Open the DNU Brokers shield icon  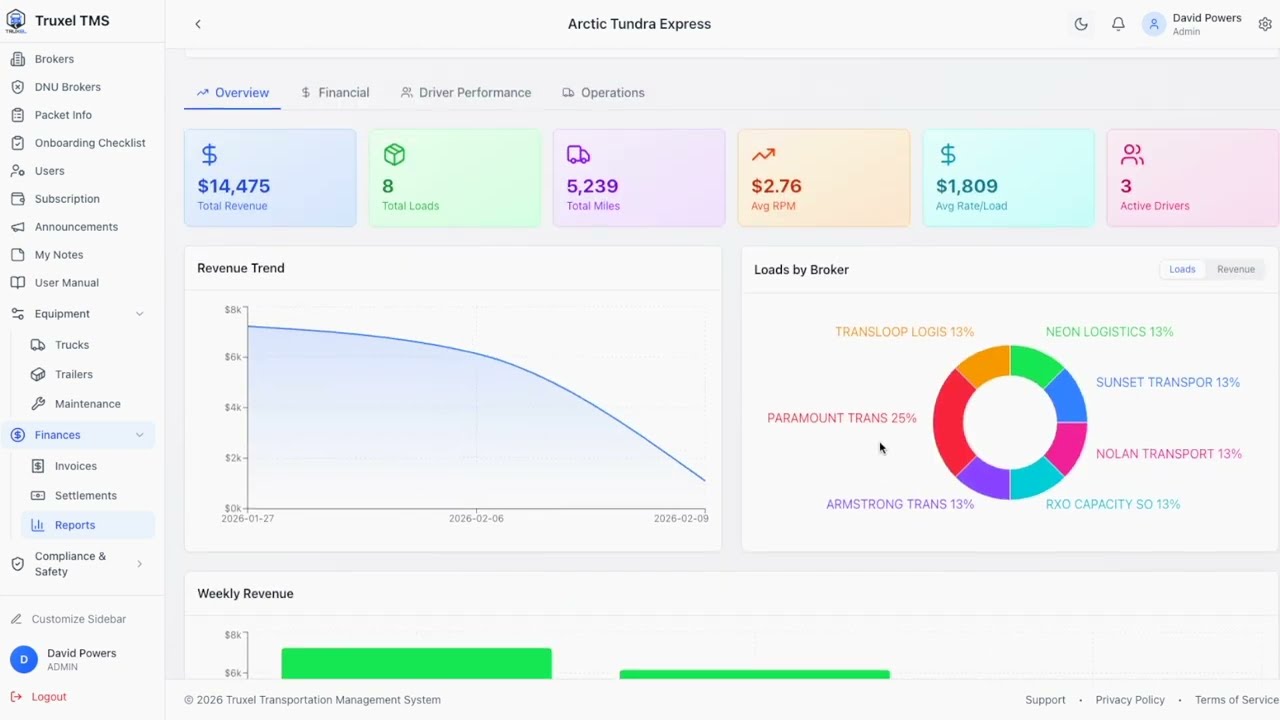(x=17, y=87)
